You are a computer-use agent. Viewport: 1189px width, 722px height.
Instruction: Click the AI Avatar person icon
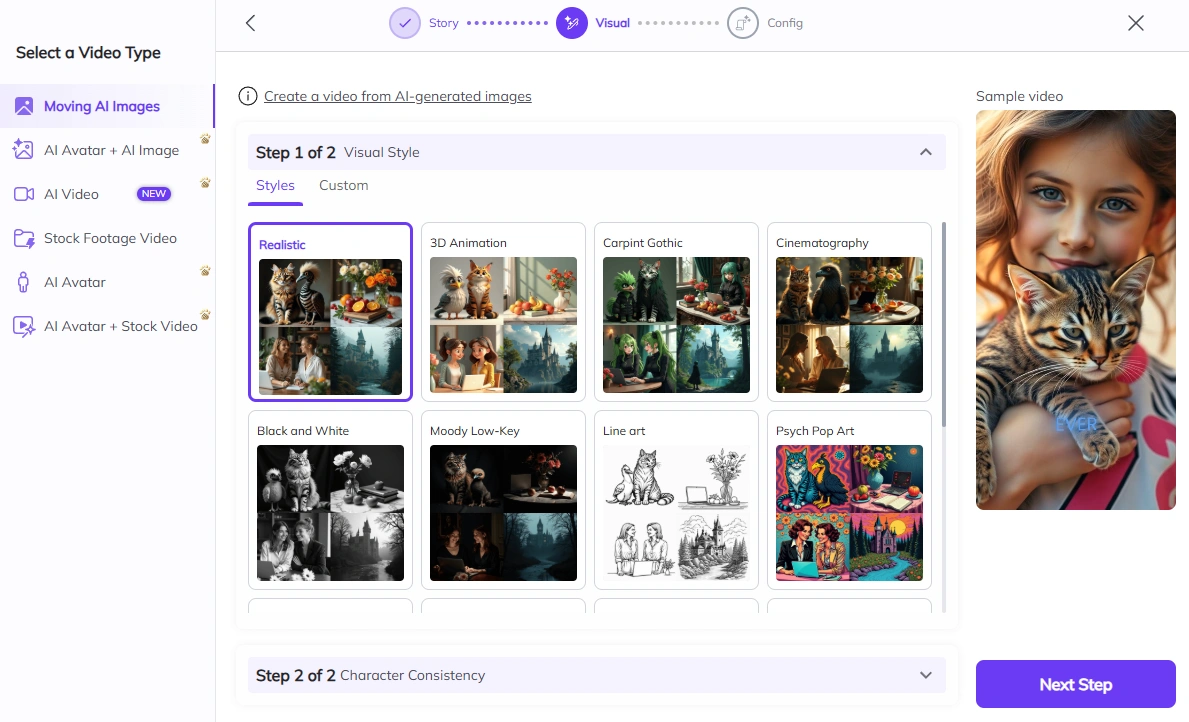tap(24, 282)
